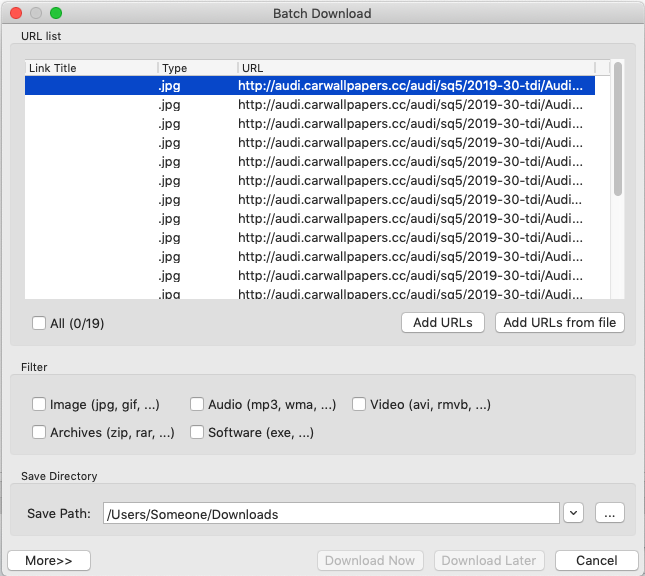The image size is (645, 576).
Task: Click the Save Path input field
Action: pyautogui.click(x=331, y=513)
